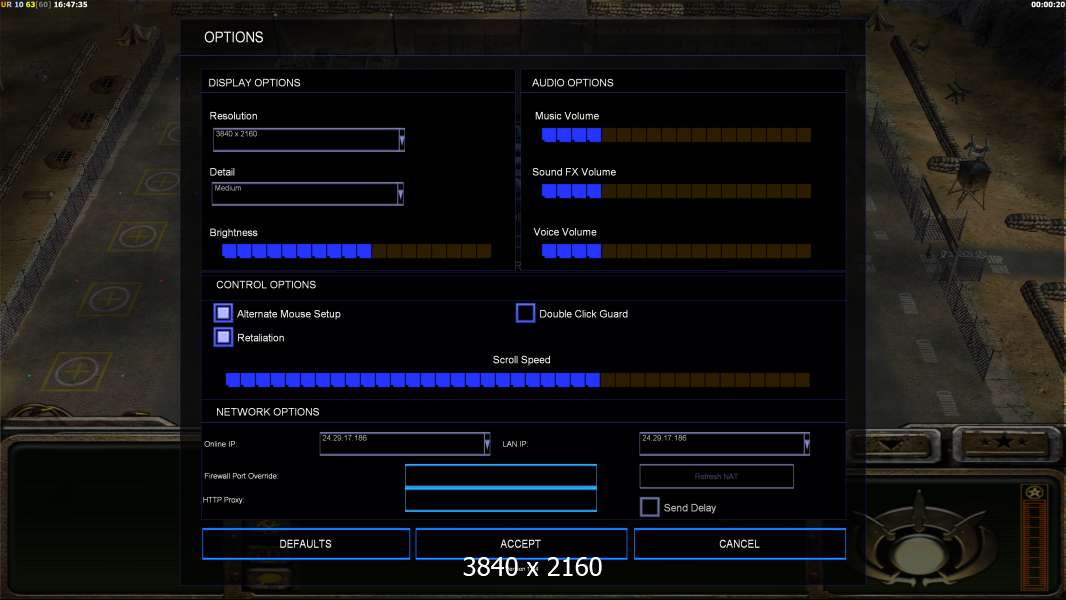
Task: Click into the HTTP Proxy field
Action: tap(500, 499)
